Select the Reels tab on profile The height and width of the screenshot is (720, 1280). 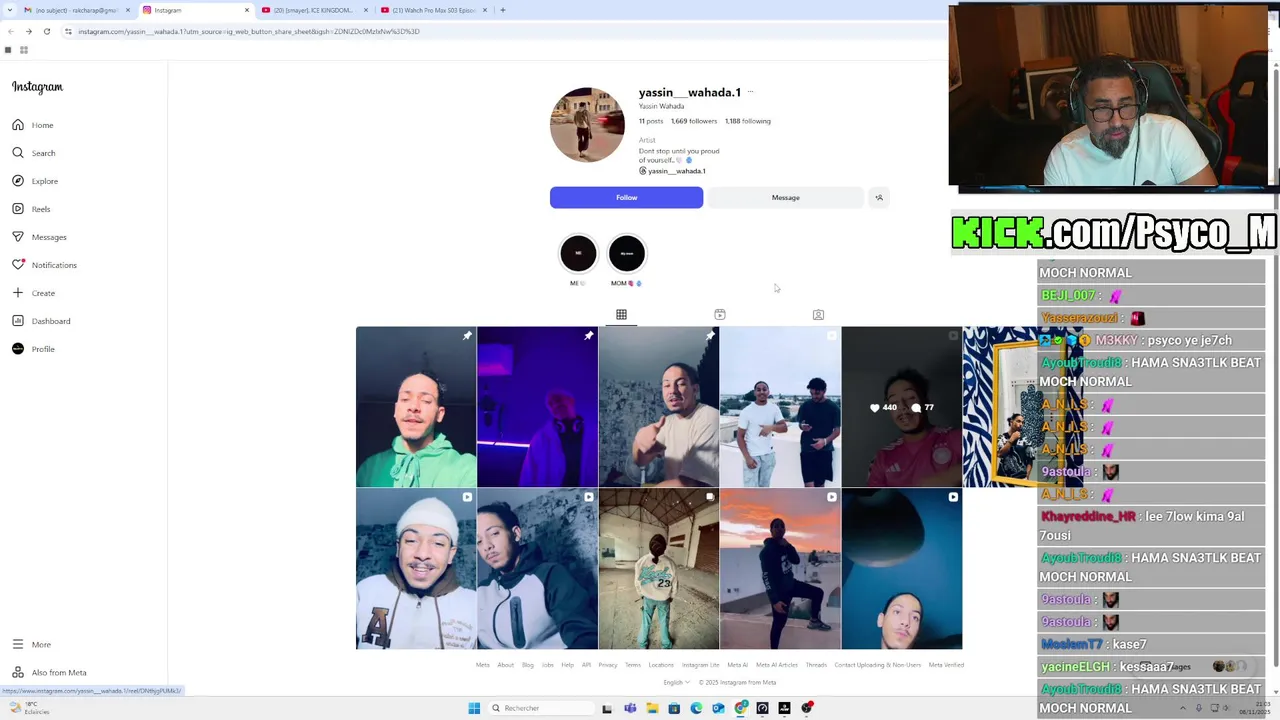pyautogui.click(x=719, y=314)
